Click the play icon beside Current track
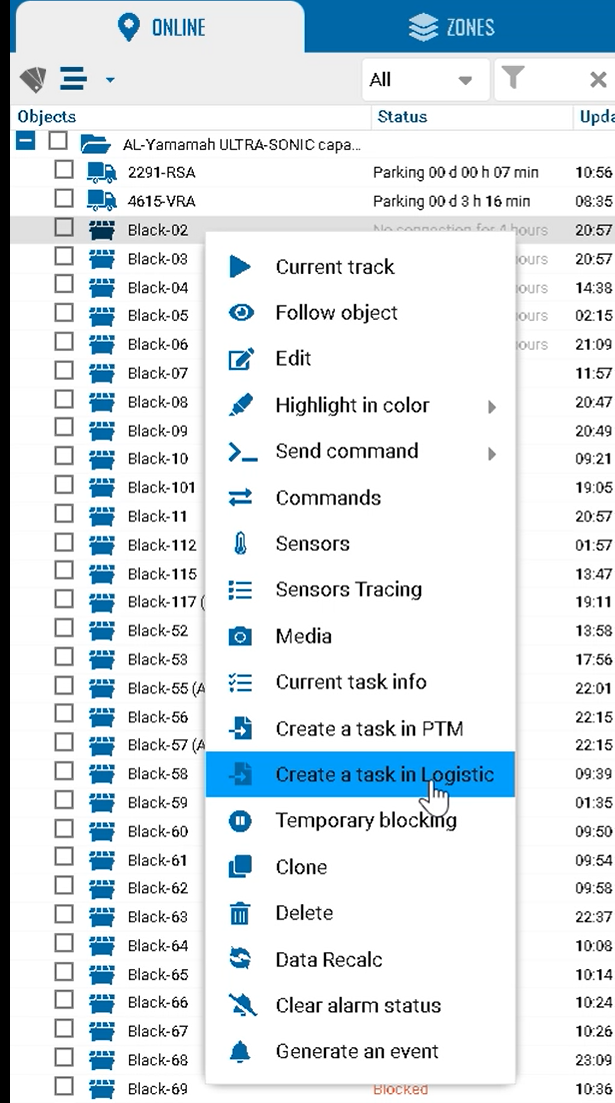 tap(240, 267)
